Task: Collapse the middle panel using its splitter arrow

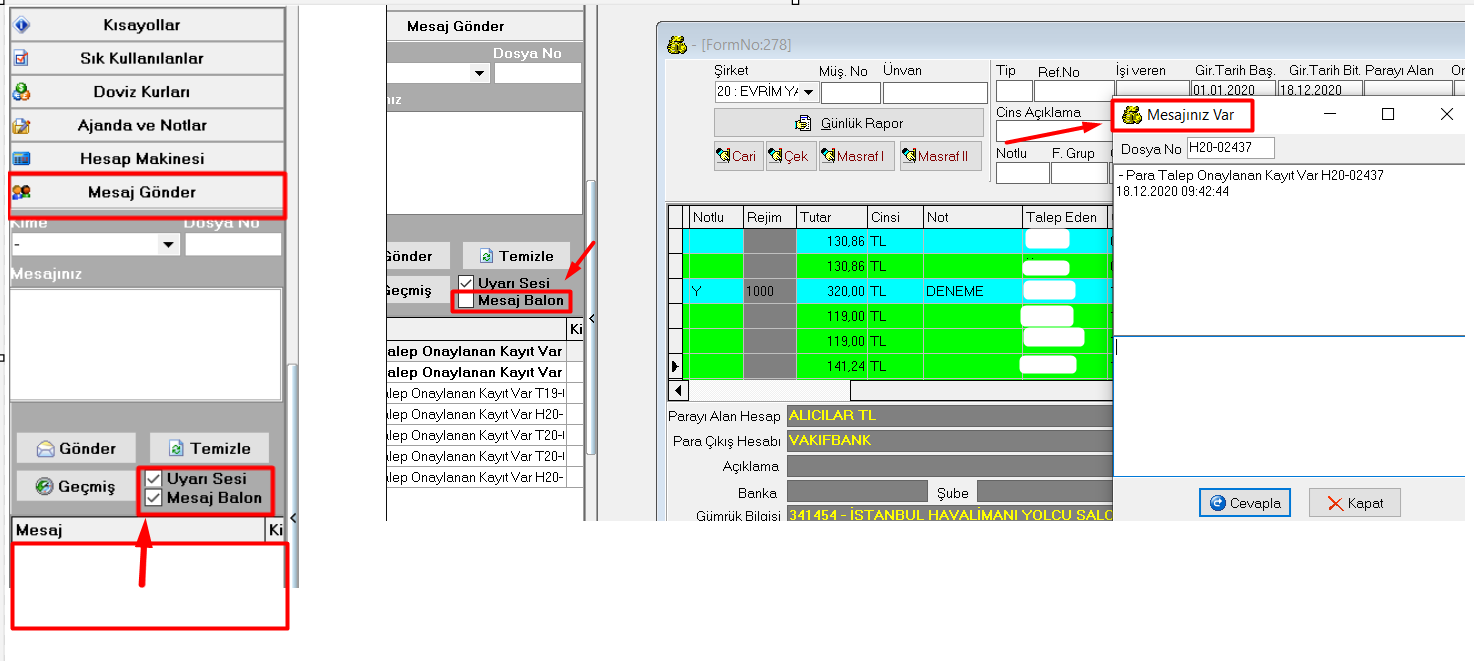Action: pos(592,318)
